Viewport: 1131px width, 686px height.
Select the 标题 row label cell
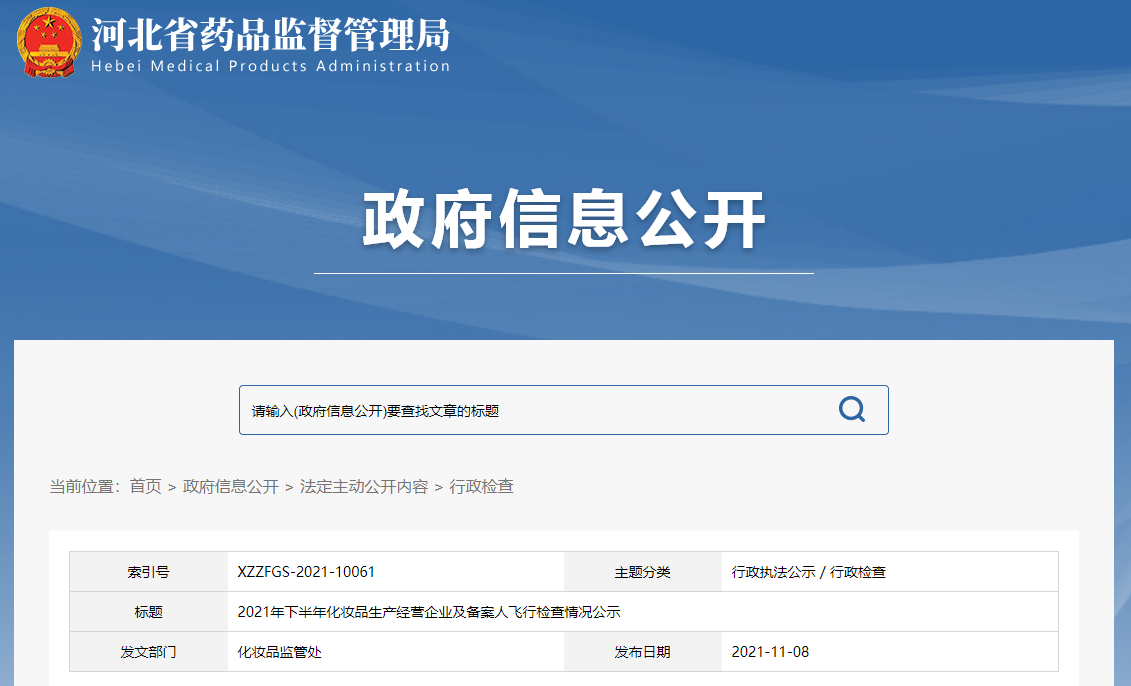pyautogui.click(x=146, y=611)
